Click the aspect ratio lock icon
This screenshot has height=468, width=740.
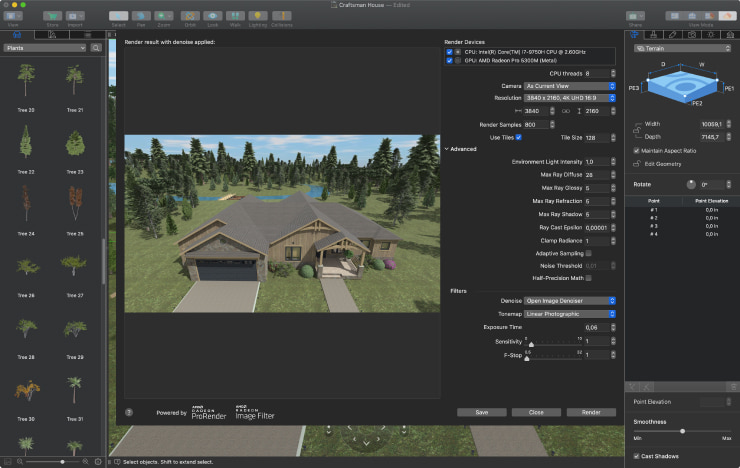[x=637, y=130]
